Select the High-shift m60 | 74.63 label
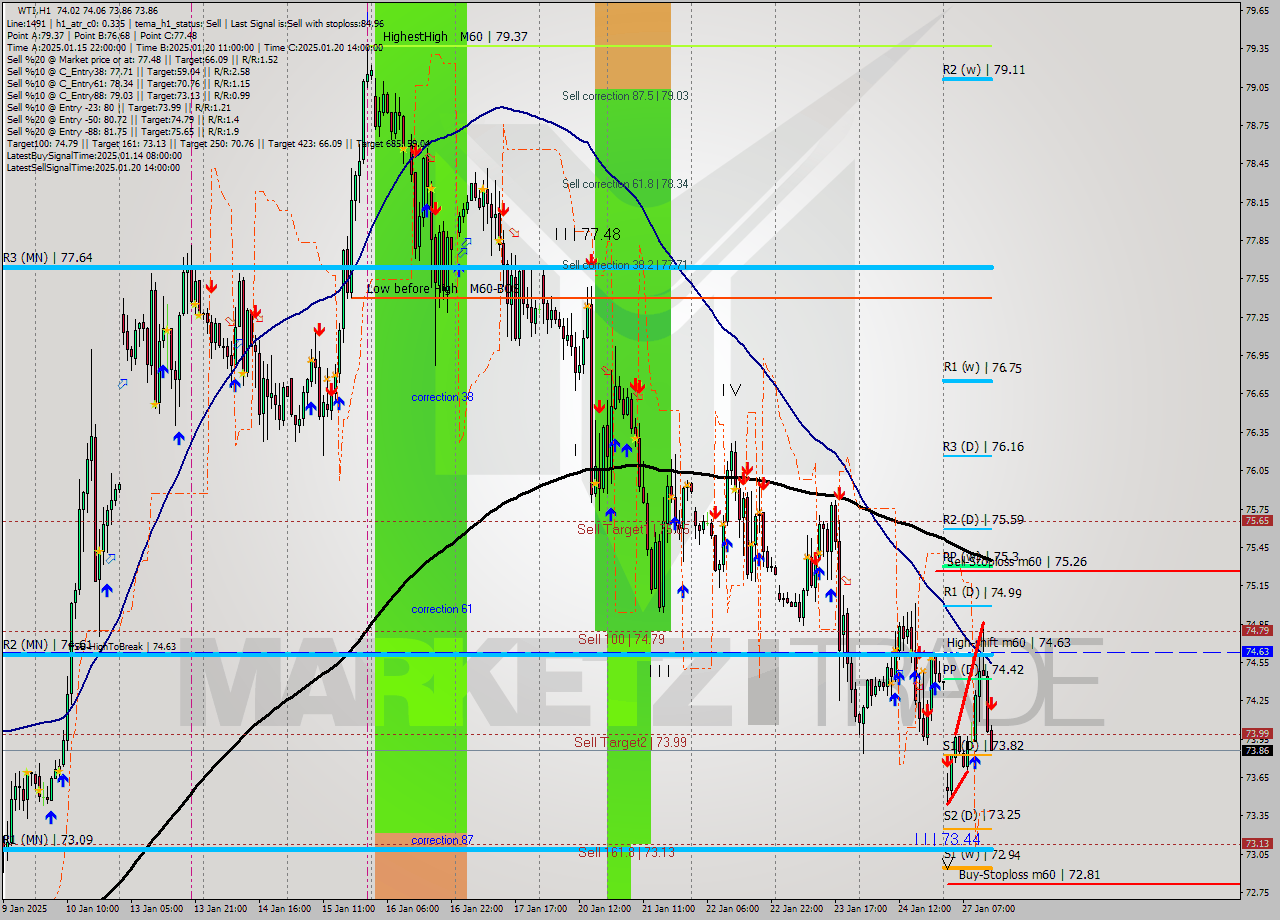This screenshot has width=1280, height=920. pos(1009,644)
